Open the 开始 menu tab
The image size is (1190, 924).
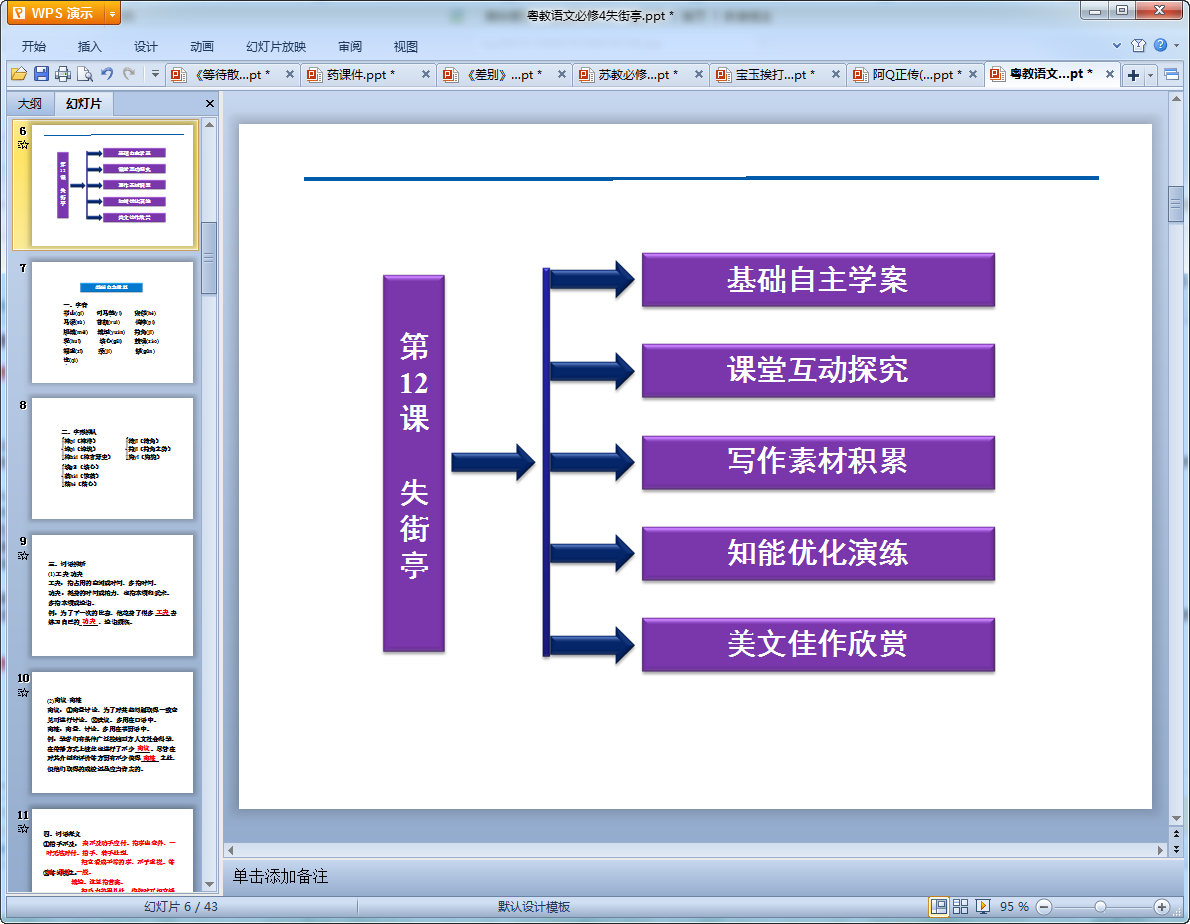[33, 46]
